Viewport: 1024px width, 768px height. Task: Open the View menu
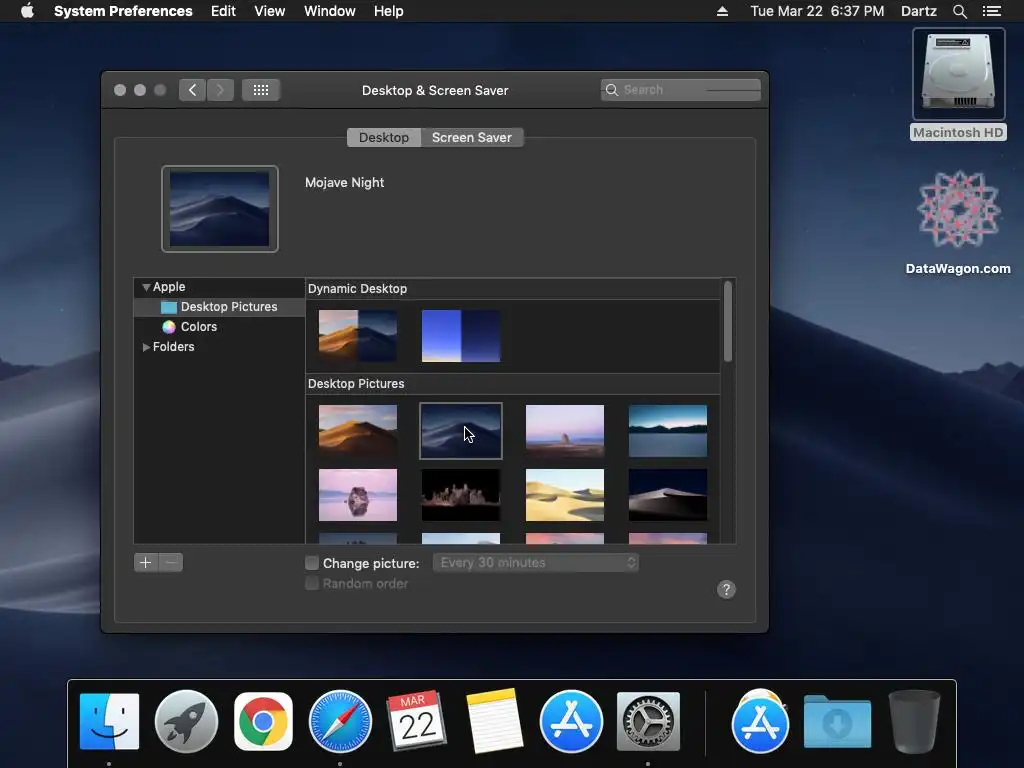pyautogui.click(x=269, y=11)
